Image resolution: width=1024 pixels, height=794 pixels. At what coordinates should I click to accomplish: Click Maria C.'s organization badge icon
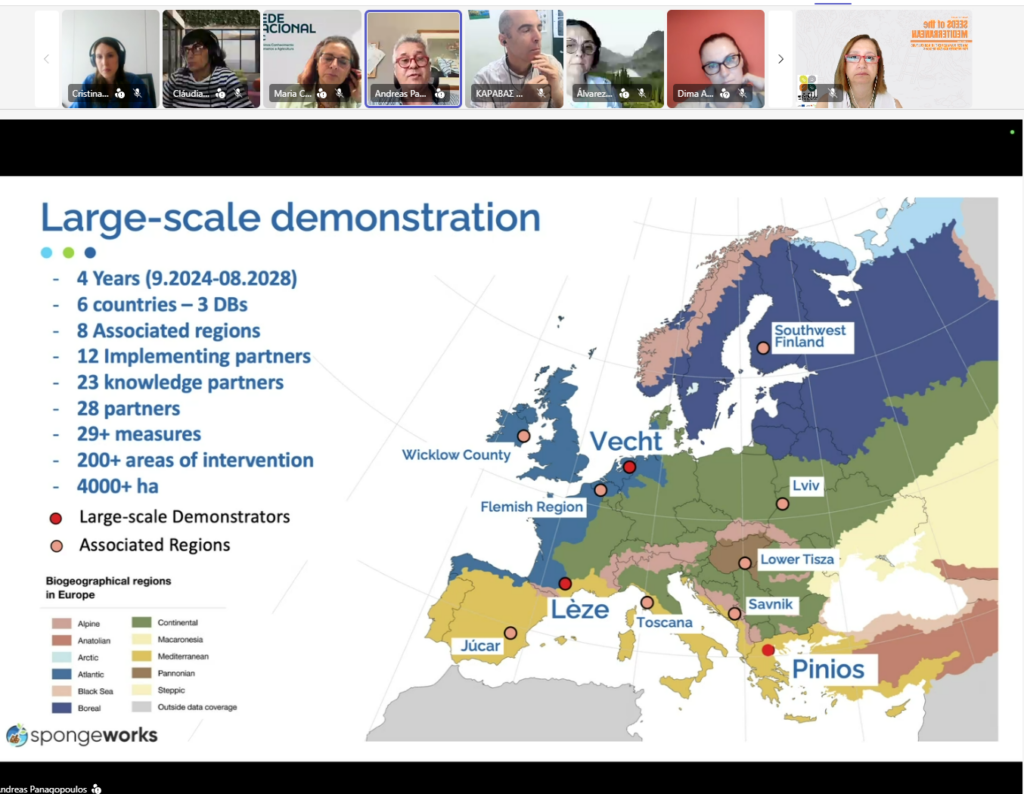(322, 93)
